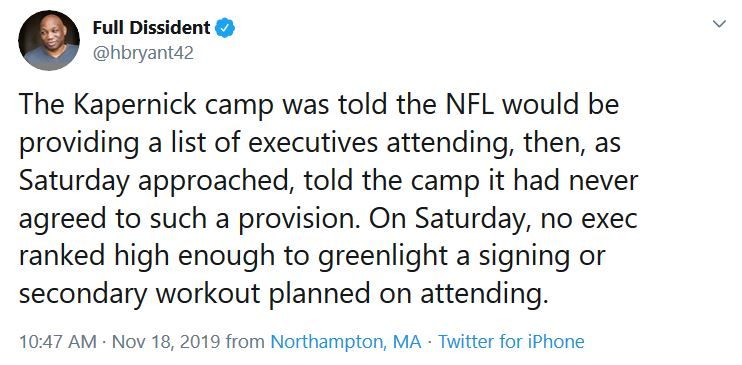Open the Full Dissident display name
The image size is (742, 365).
pos(151,28)
